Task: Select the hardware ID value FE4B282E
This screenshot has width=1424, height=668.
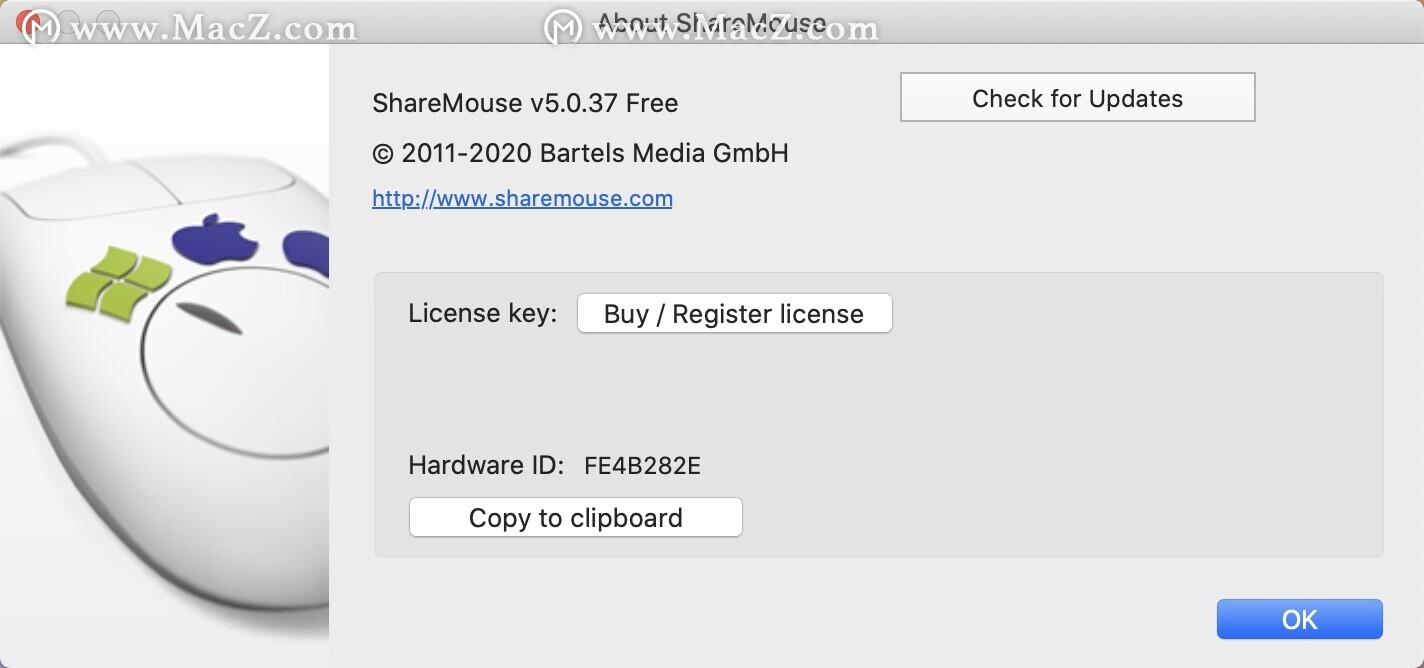Action: click(x=642, y=466)
